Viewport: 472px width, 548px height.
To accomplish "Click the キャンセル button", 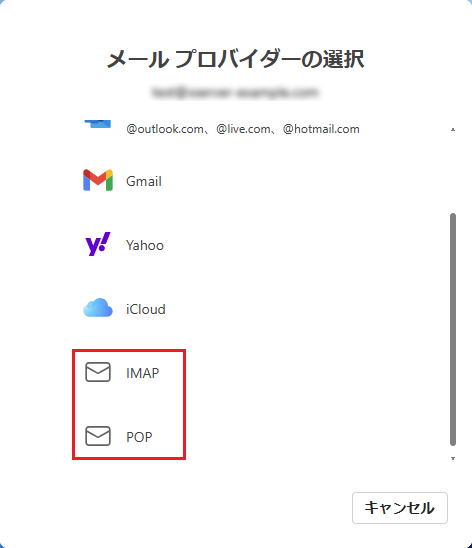I will coord(400,508).
